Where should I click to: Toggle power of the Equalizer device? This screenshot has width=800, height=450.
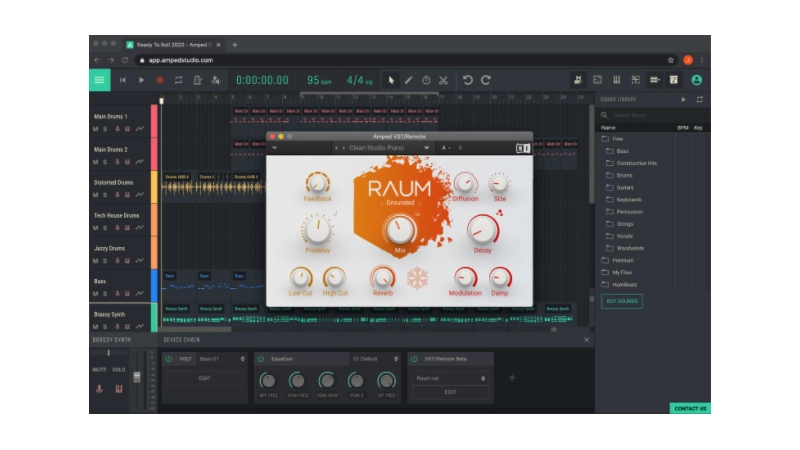[x=261, y=359]
